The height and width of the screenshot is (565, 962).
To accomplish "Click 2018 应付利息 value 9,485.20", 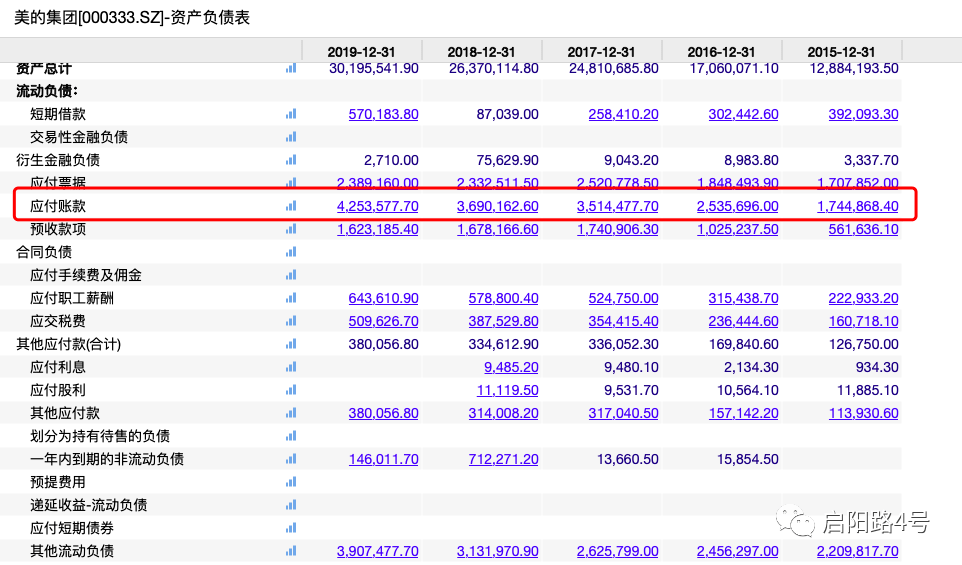I will point(511,367).
